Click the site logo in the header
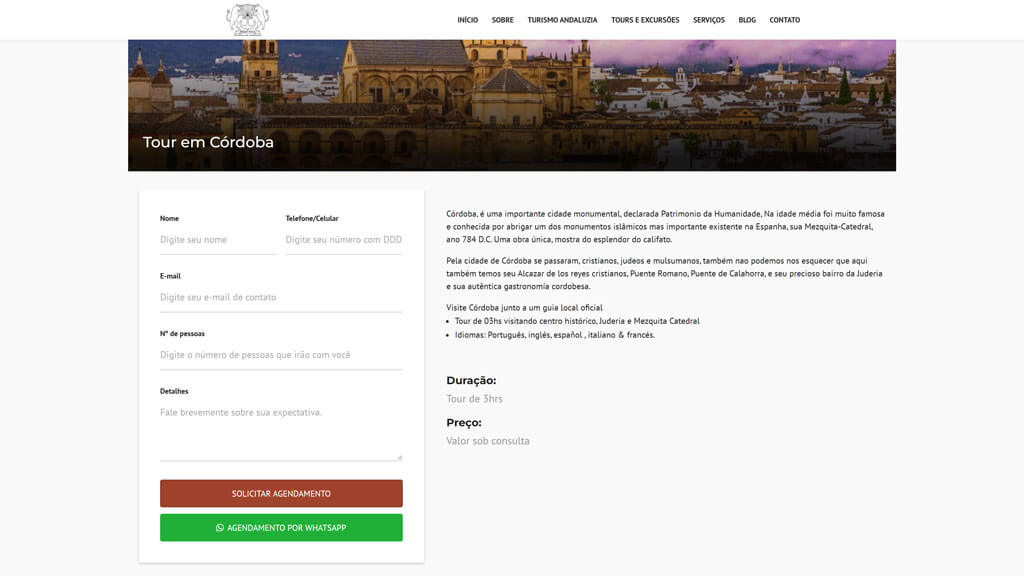 248,20
